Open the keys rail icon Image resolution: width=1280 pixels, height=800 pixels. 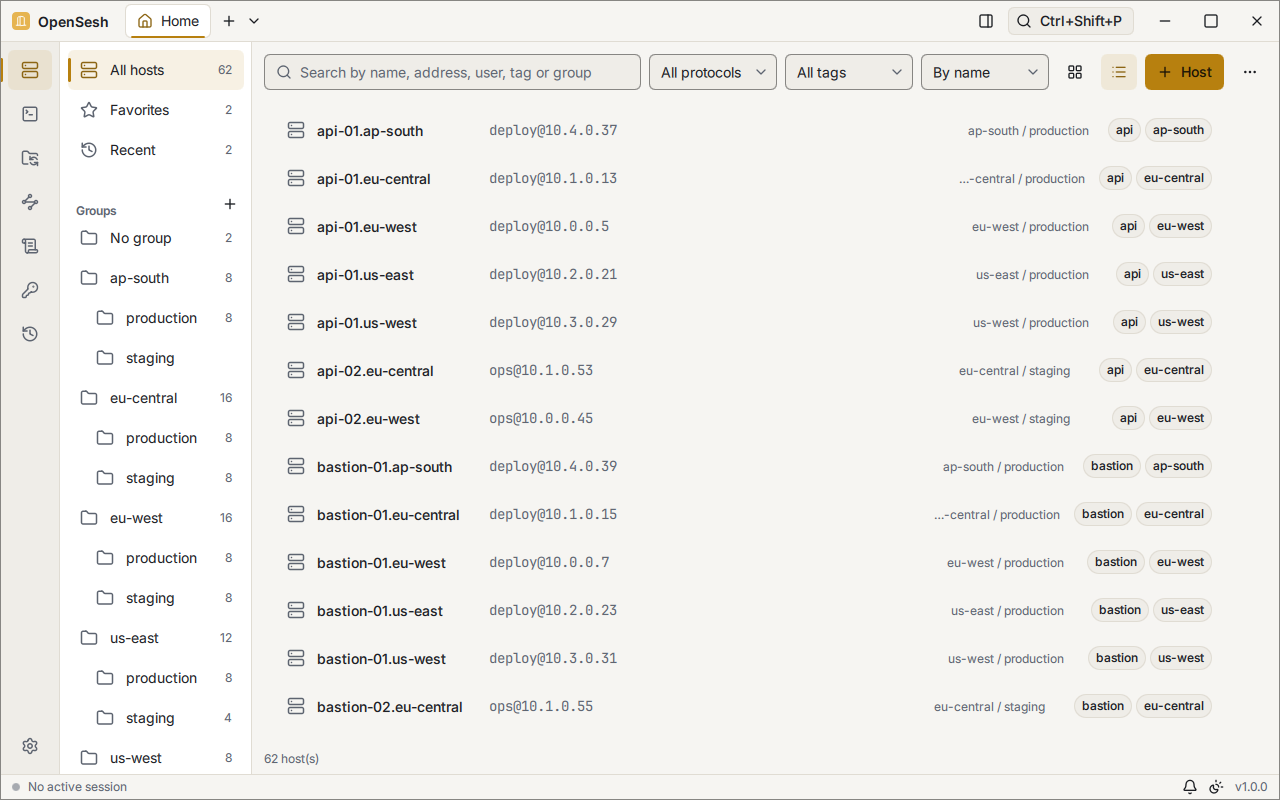click(x=30, y=290)
